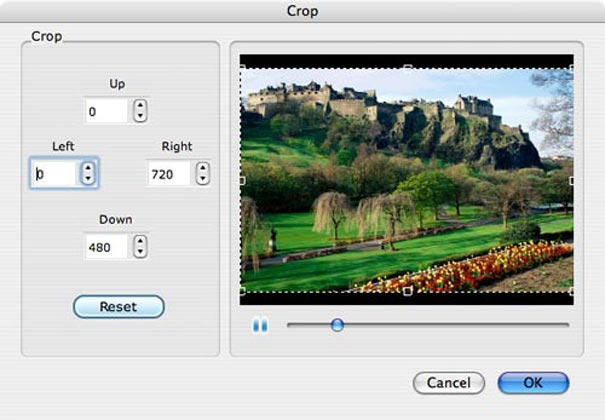Click the playback position slider knob

tap(337, 325)
